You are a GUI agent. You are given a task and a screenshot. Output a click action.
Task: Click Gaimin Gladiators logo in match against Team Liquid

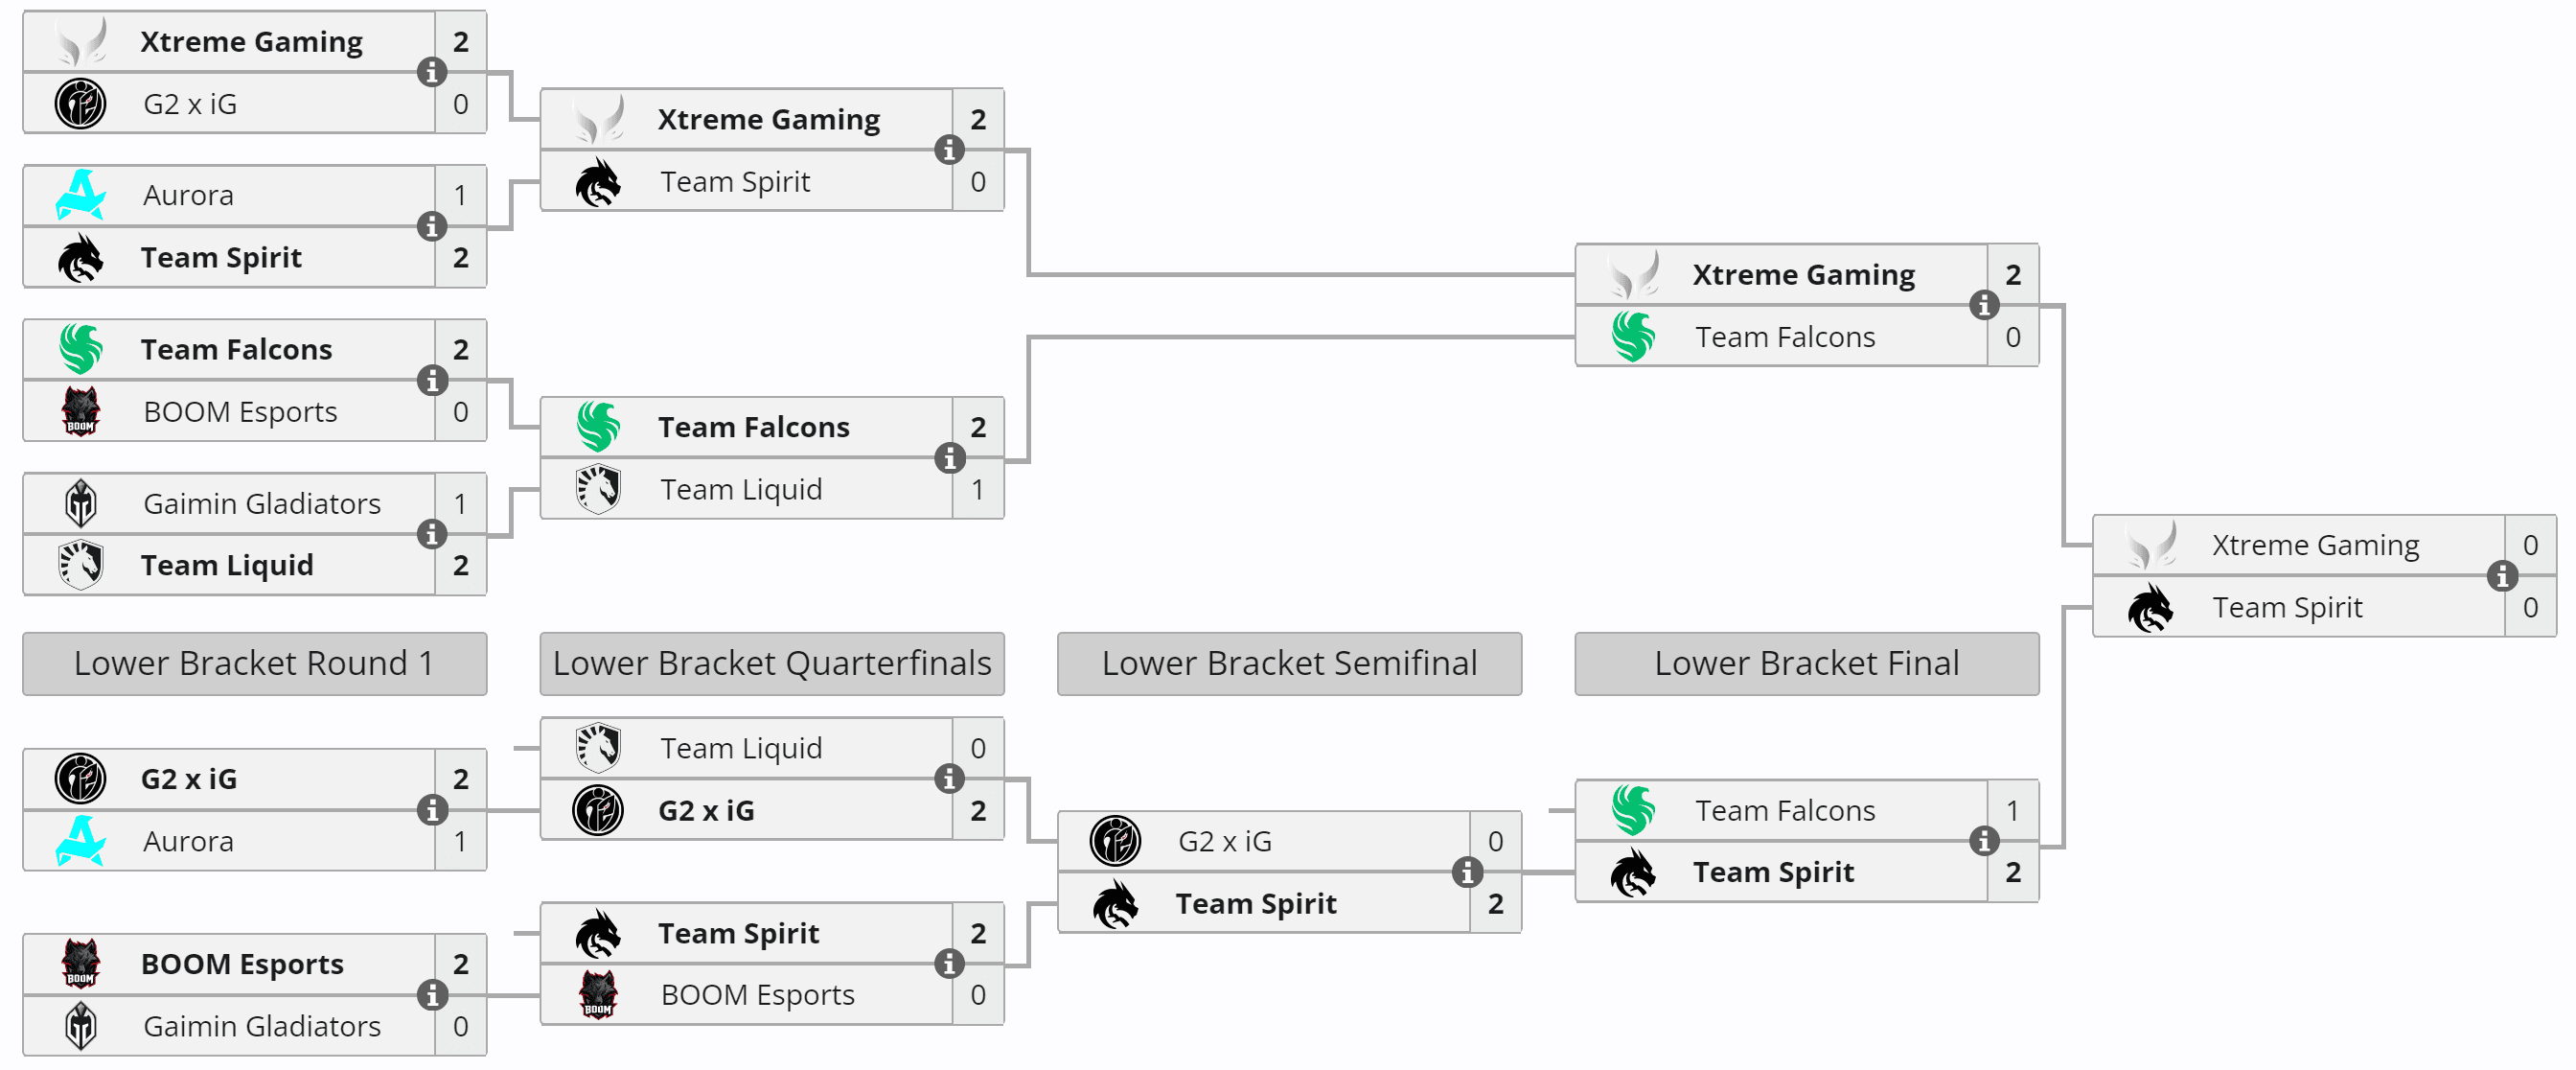click(80, 503)
